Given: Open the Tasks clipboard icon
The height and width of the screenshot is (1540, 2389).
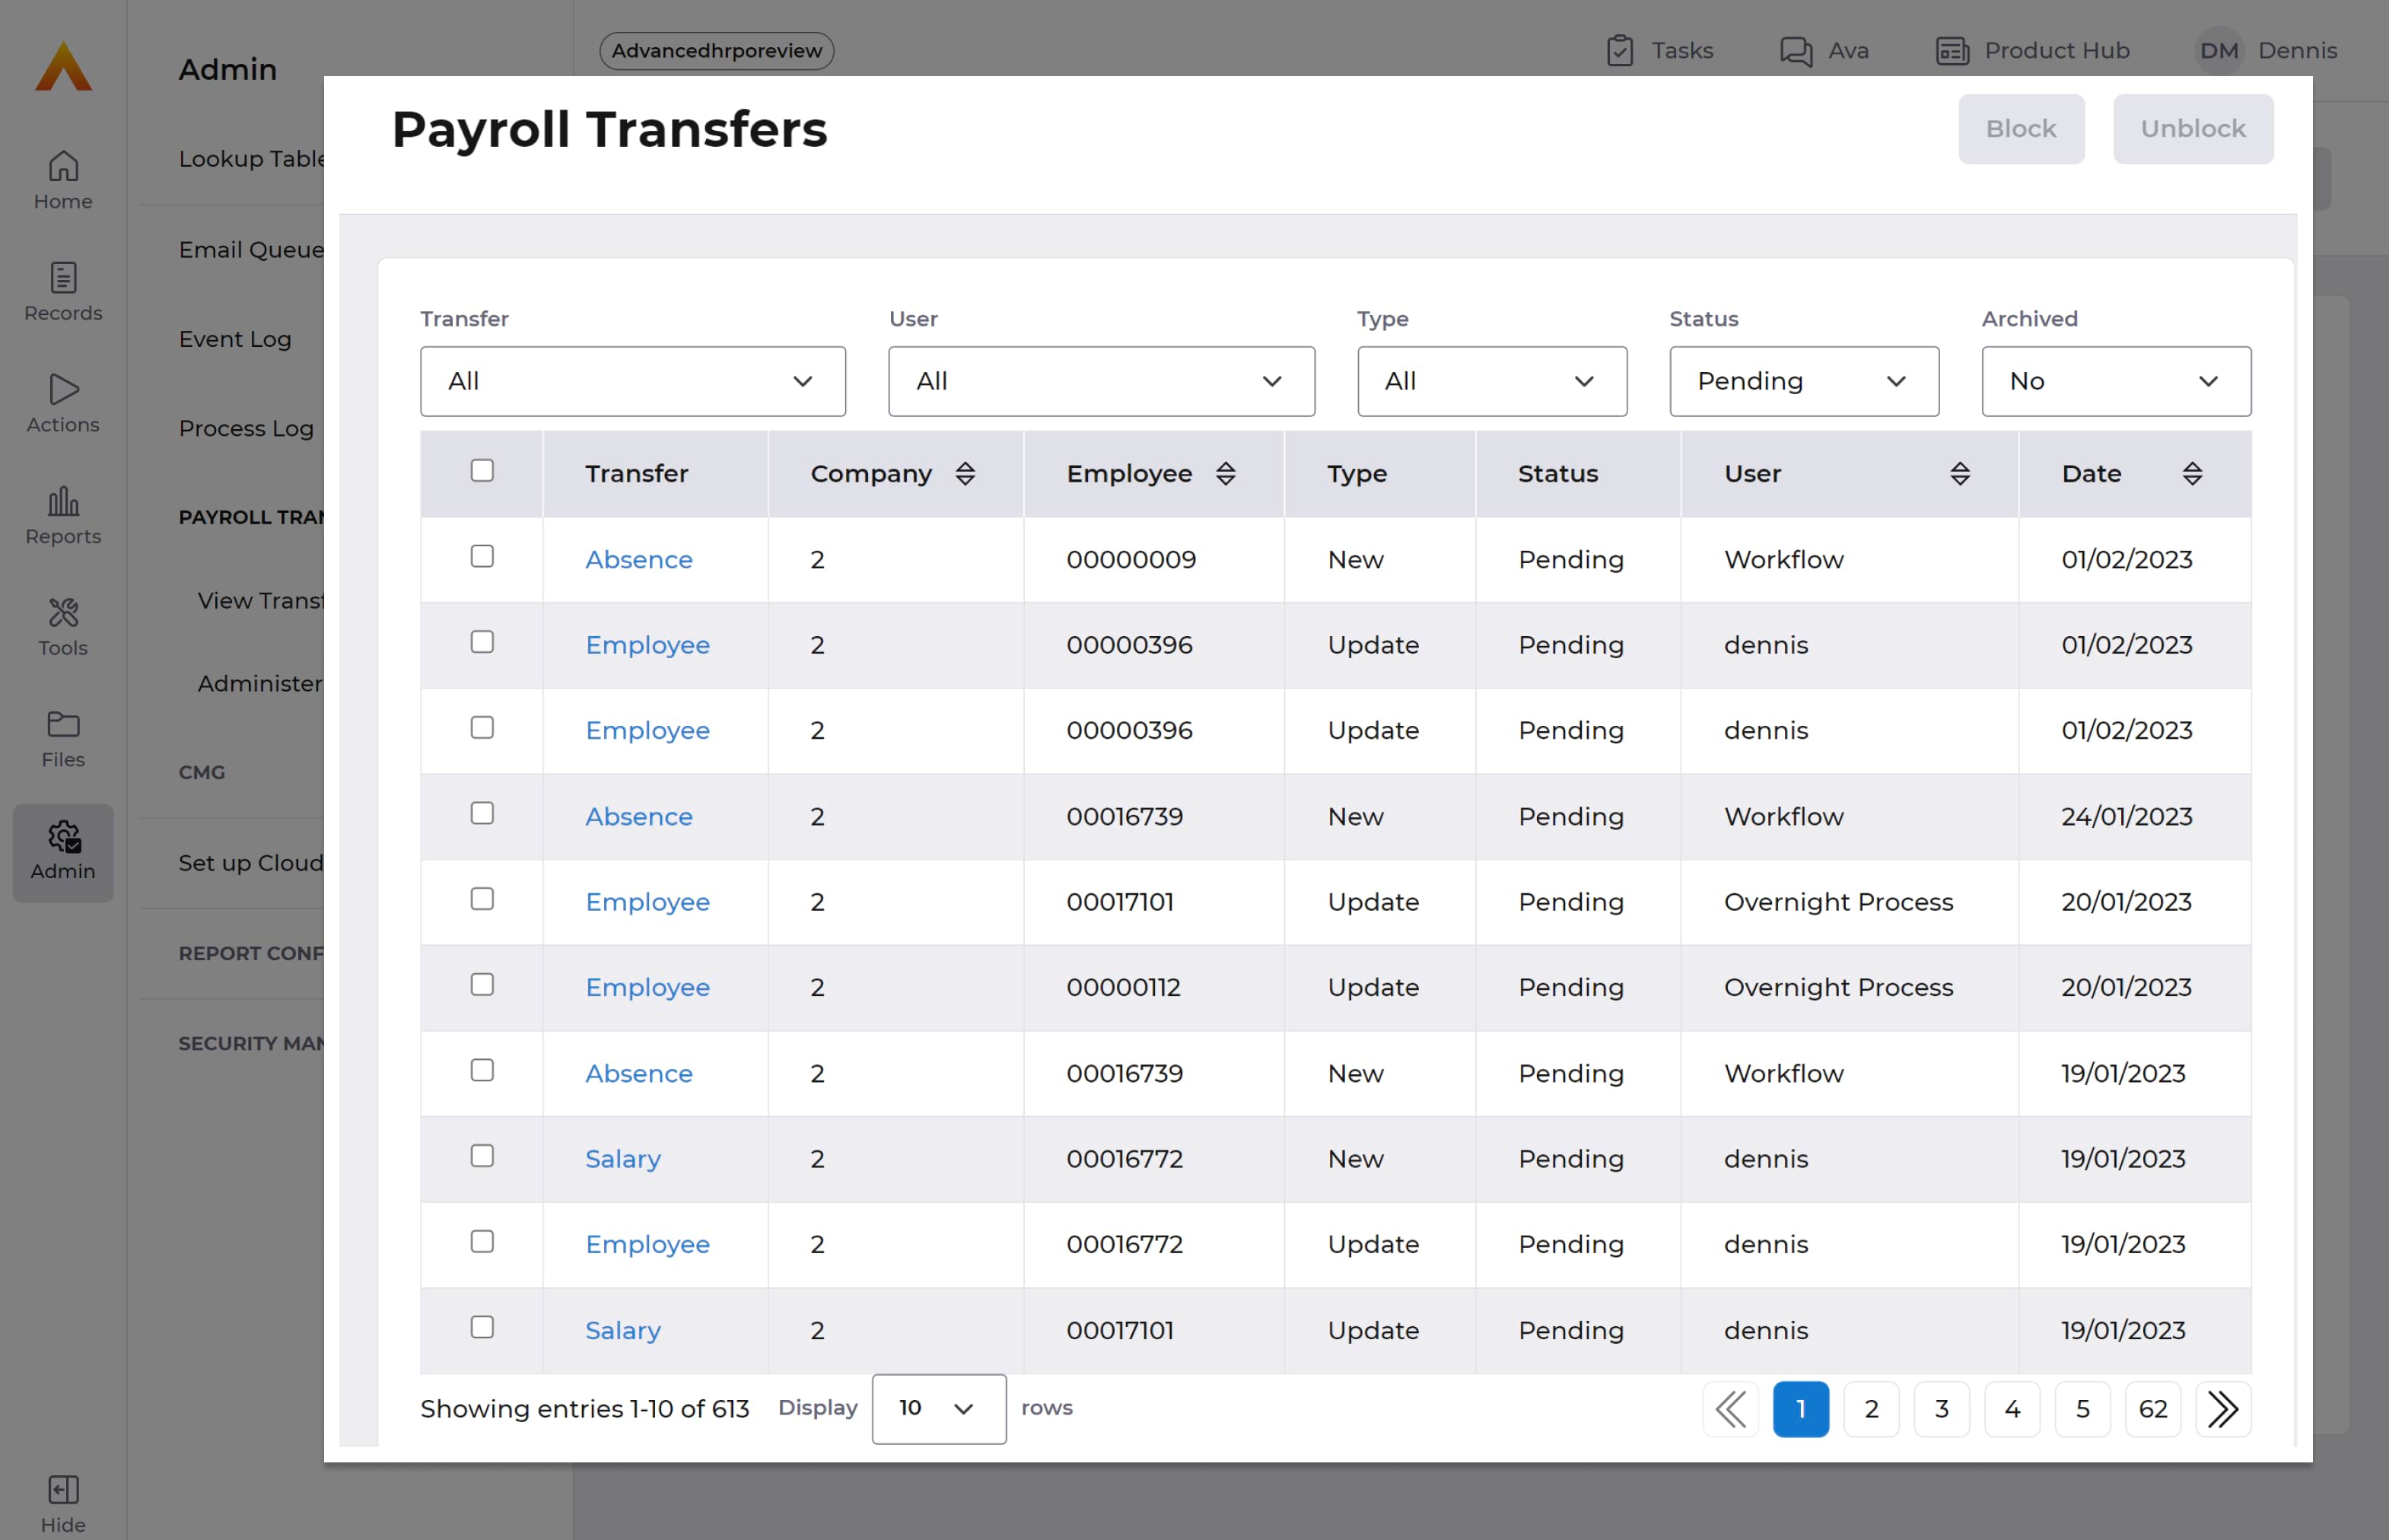Looking at the screenshot, I should (x=1619, y=50).
